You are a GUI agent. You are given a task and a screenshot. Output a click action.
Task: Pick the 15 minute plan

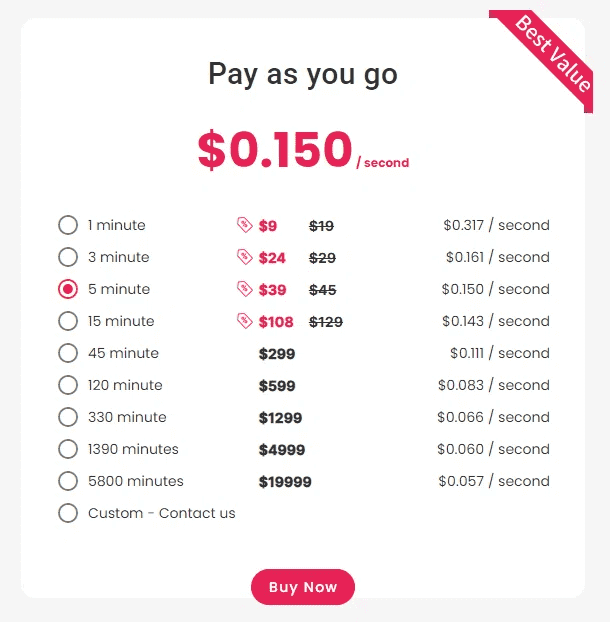tap(68, 321)
